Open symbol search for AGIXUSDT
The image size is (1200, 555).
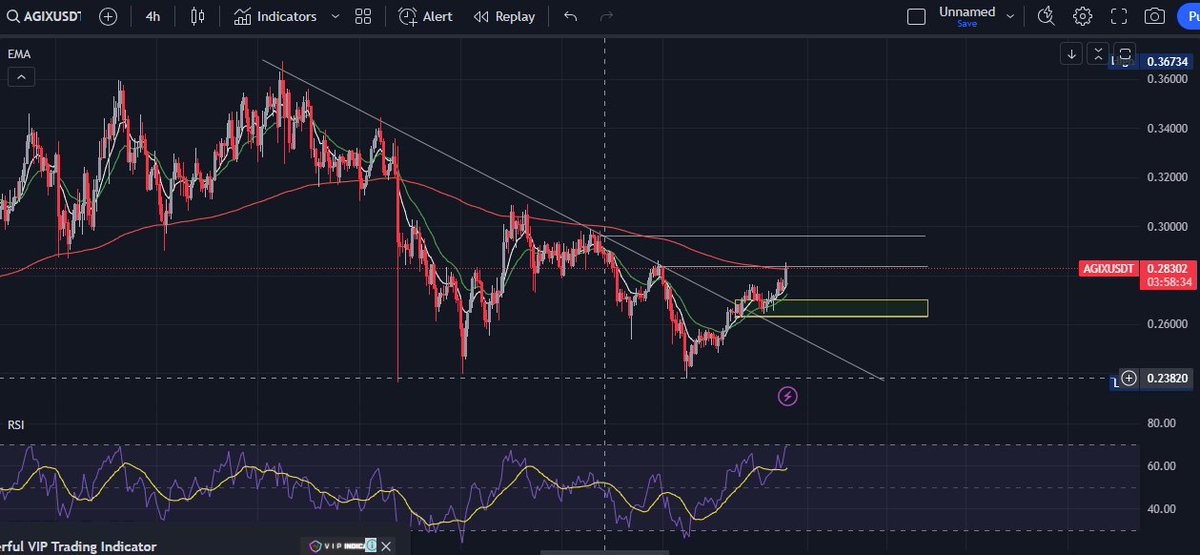click(44, 17)
